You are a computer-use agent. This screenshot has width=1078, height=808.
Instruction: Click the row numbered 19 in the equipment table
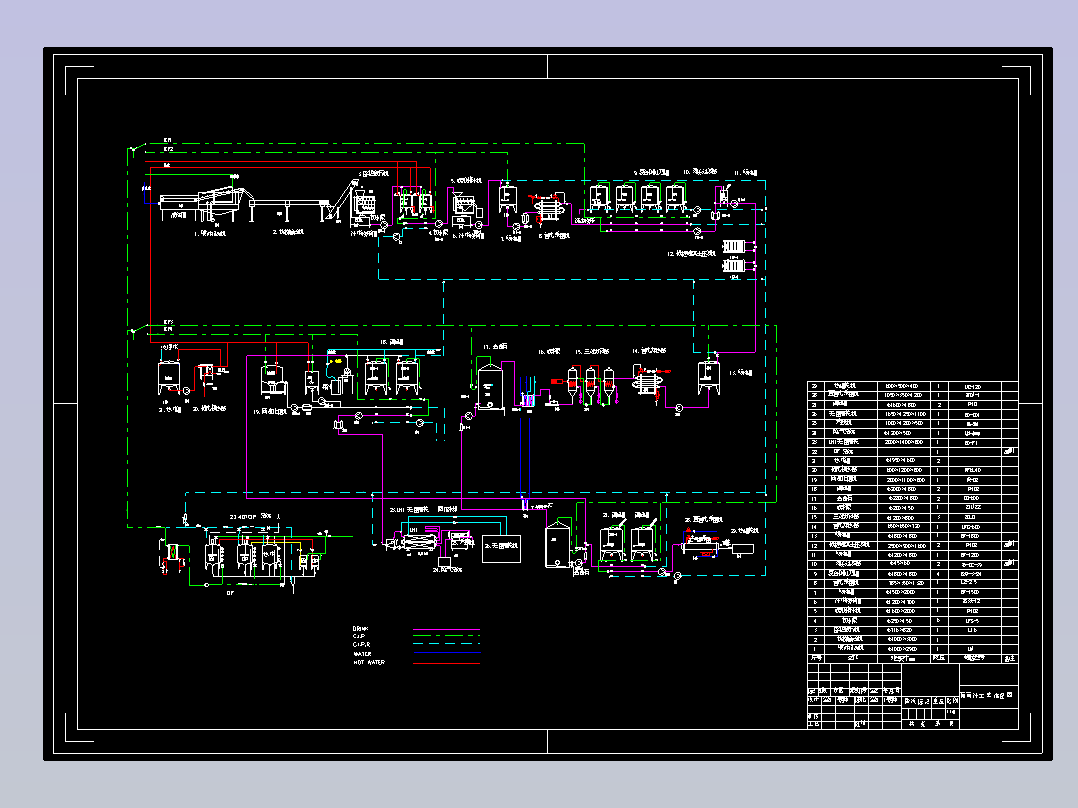point(912,479)
